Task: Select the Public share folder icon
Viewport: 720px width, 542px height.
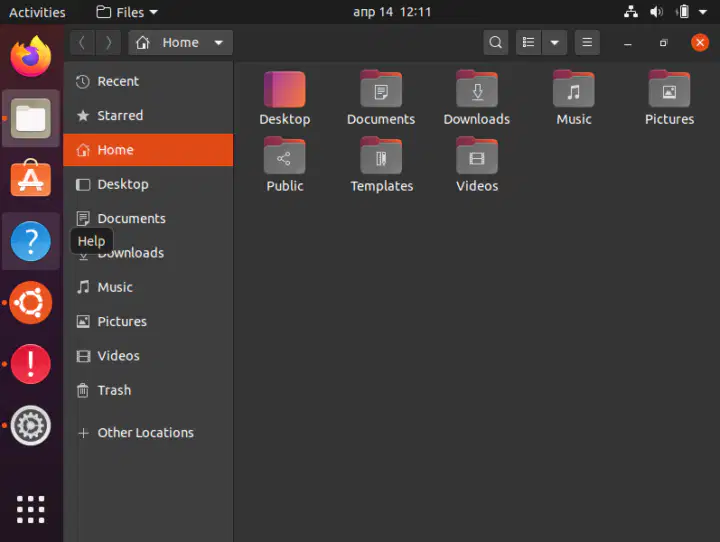Action: point(284,155)
